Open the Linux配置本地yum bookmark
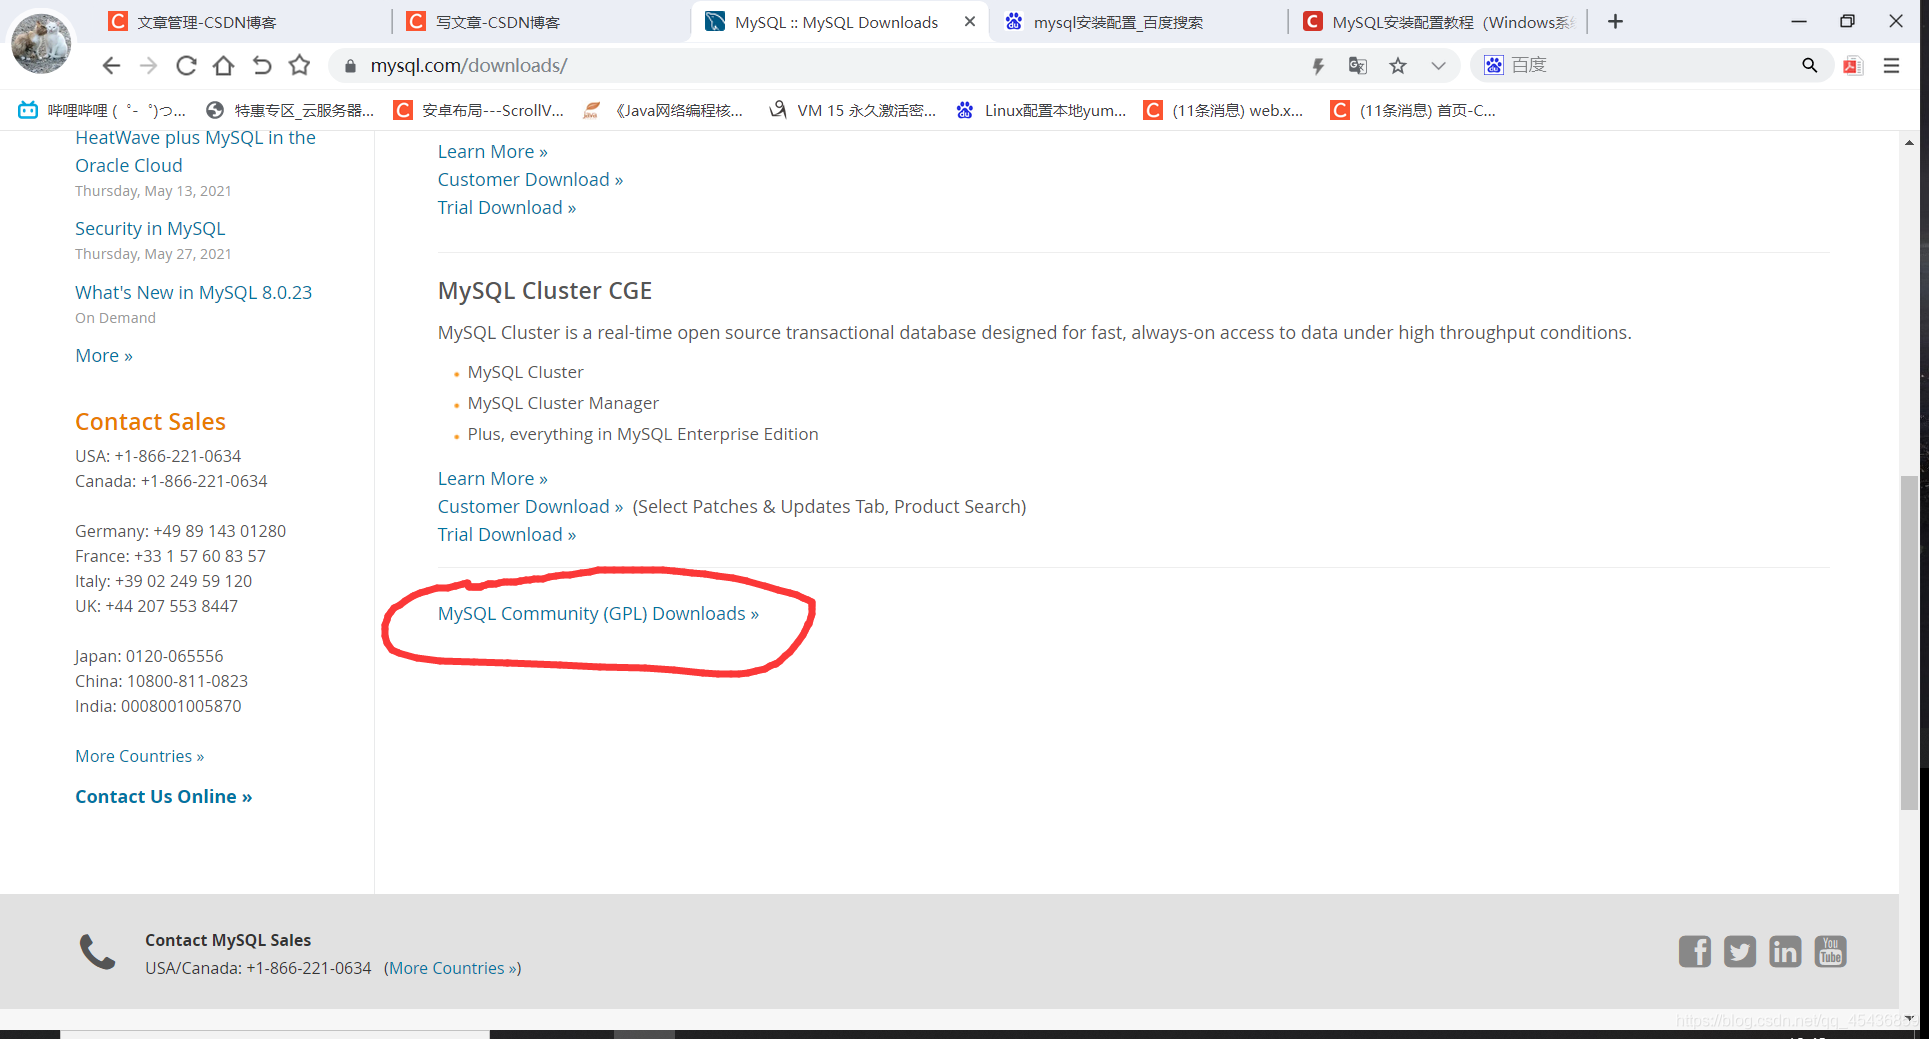 1040,111
